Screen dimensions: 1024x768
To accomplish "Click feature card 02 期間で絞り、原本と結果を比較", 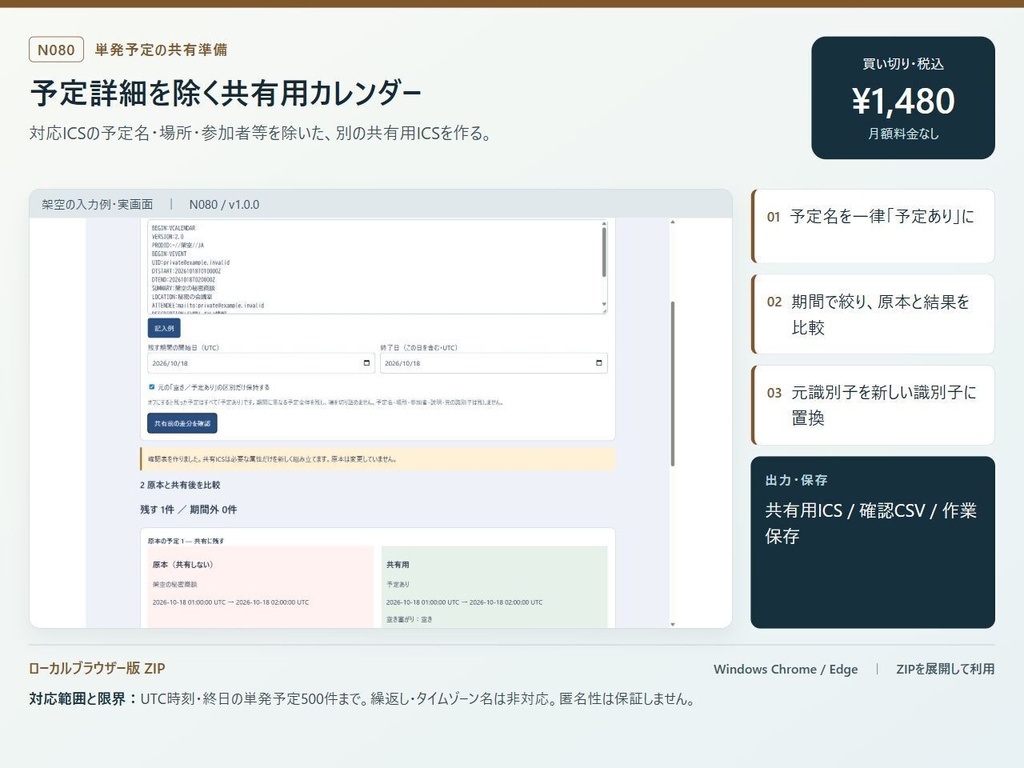I will tap(873, 314).
